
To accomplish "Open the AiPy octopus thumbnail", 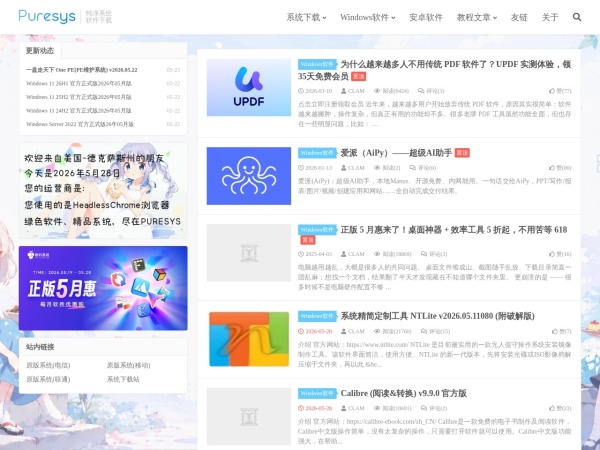I will [x=249, y=176].
